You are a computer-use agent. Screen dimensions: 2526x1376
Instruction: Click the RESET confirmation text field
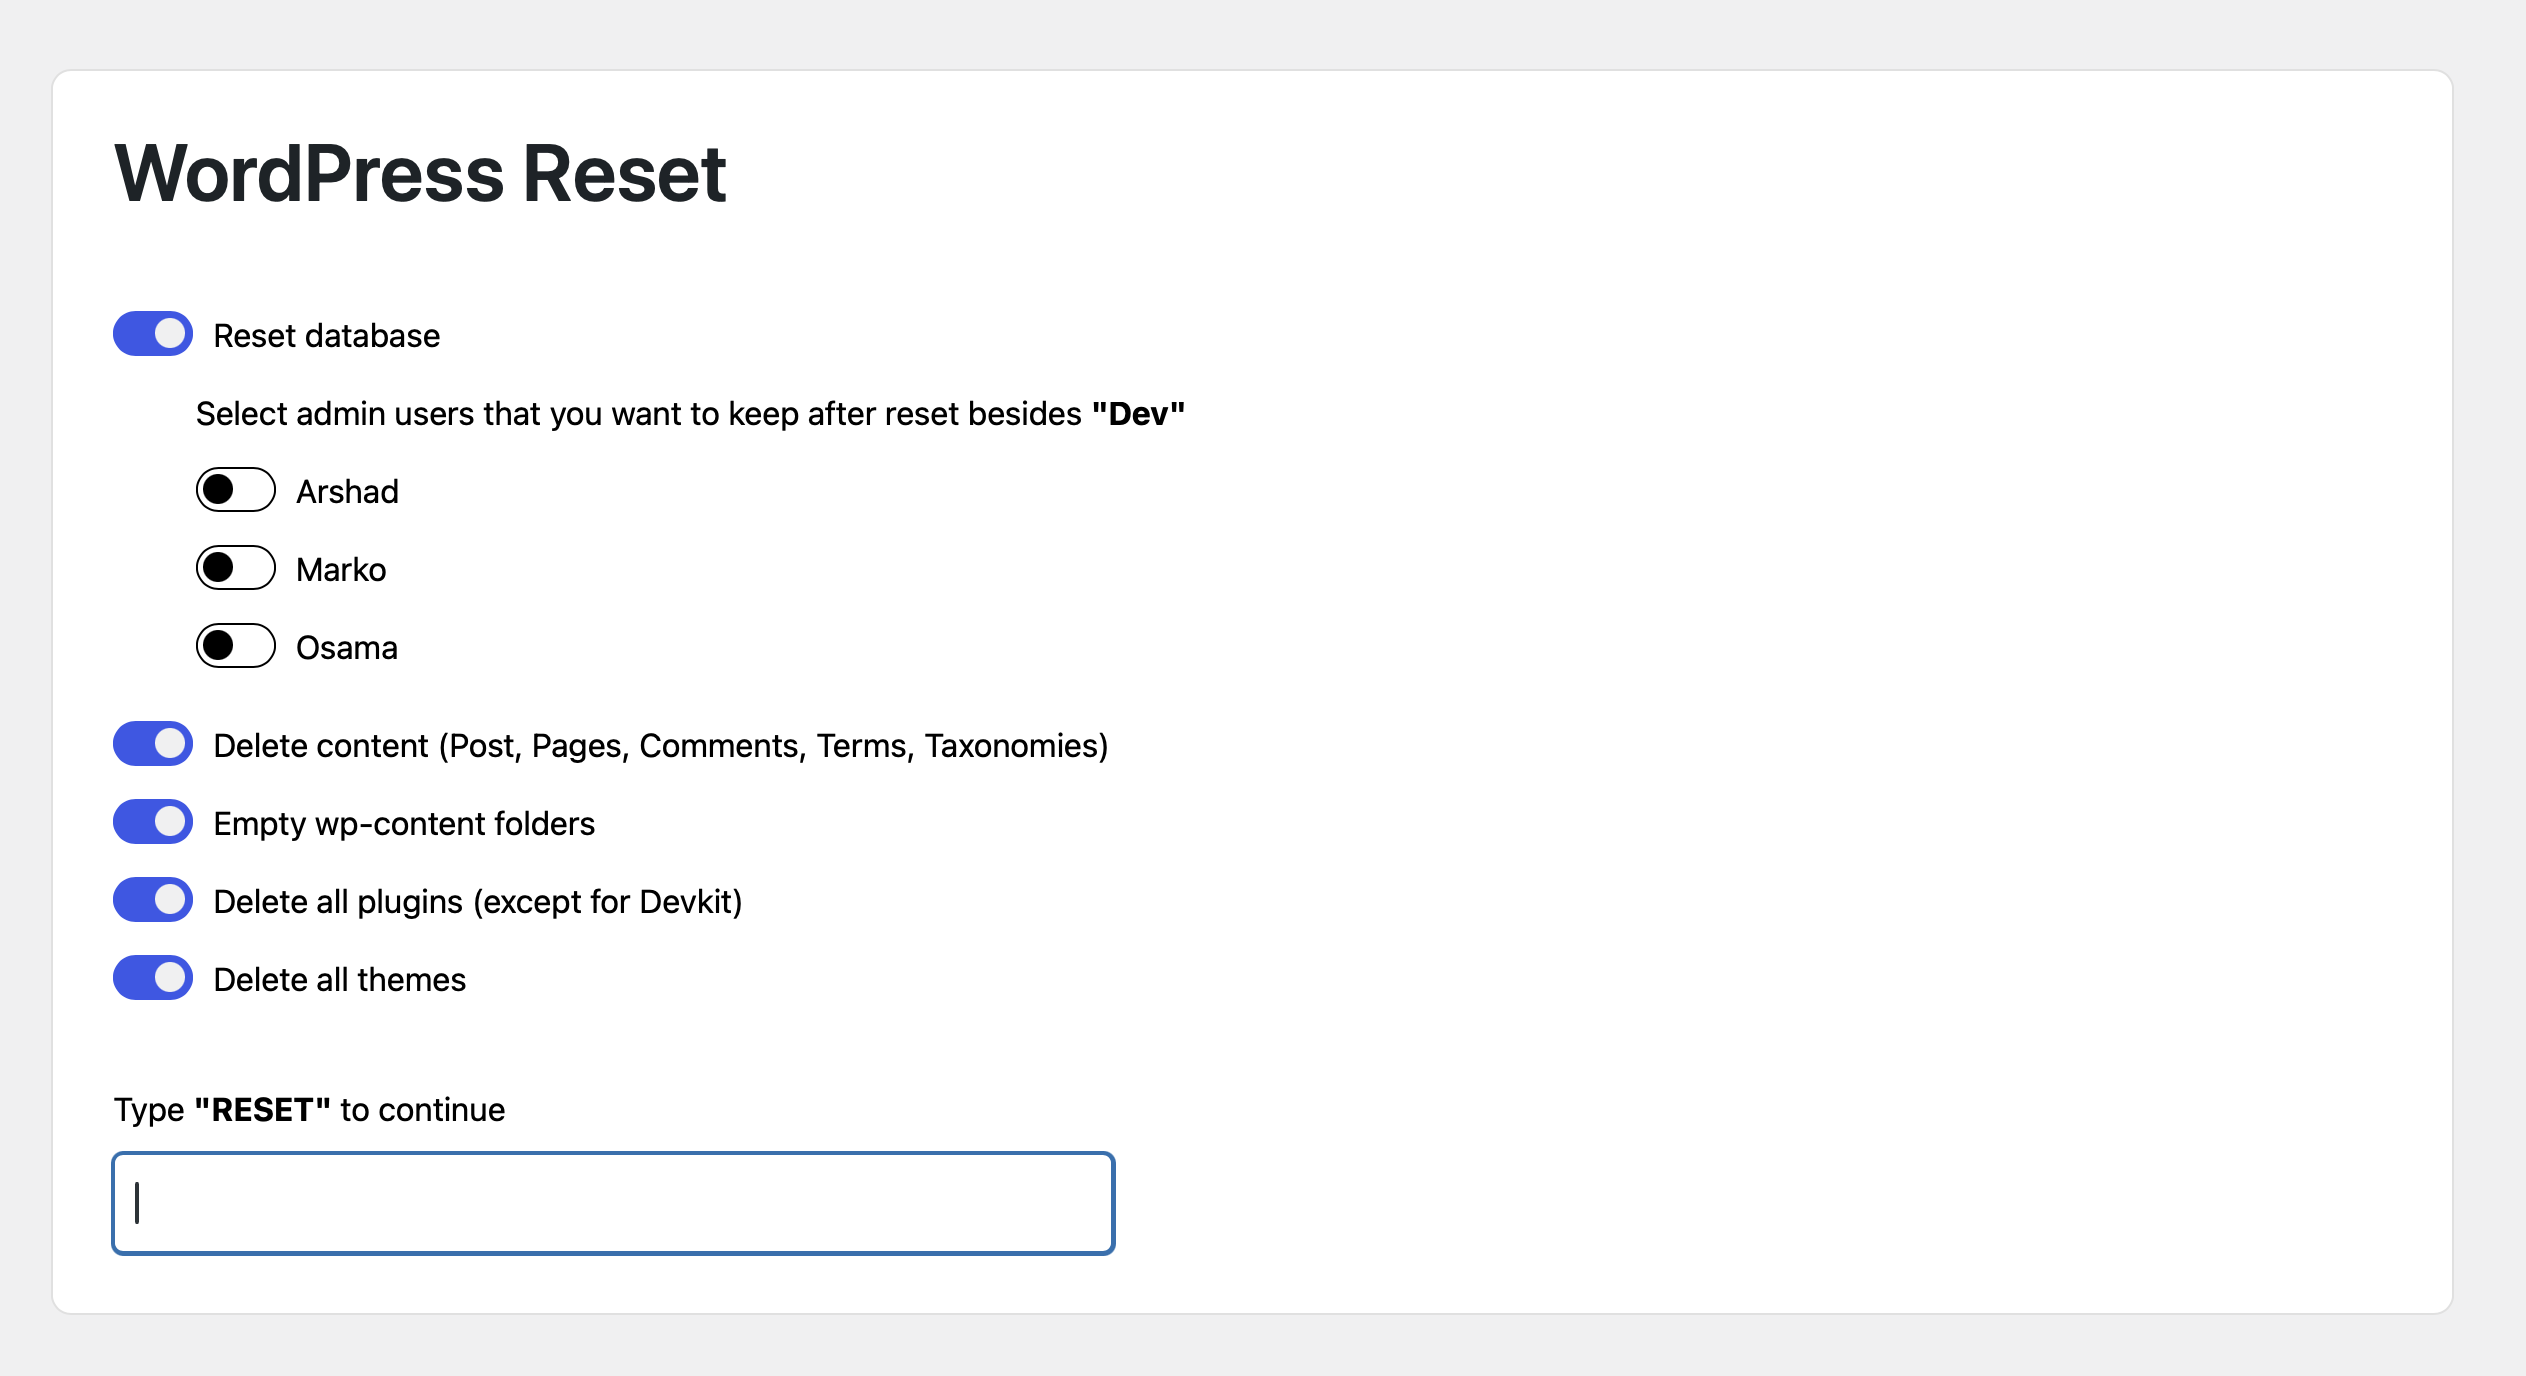613,1203
